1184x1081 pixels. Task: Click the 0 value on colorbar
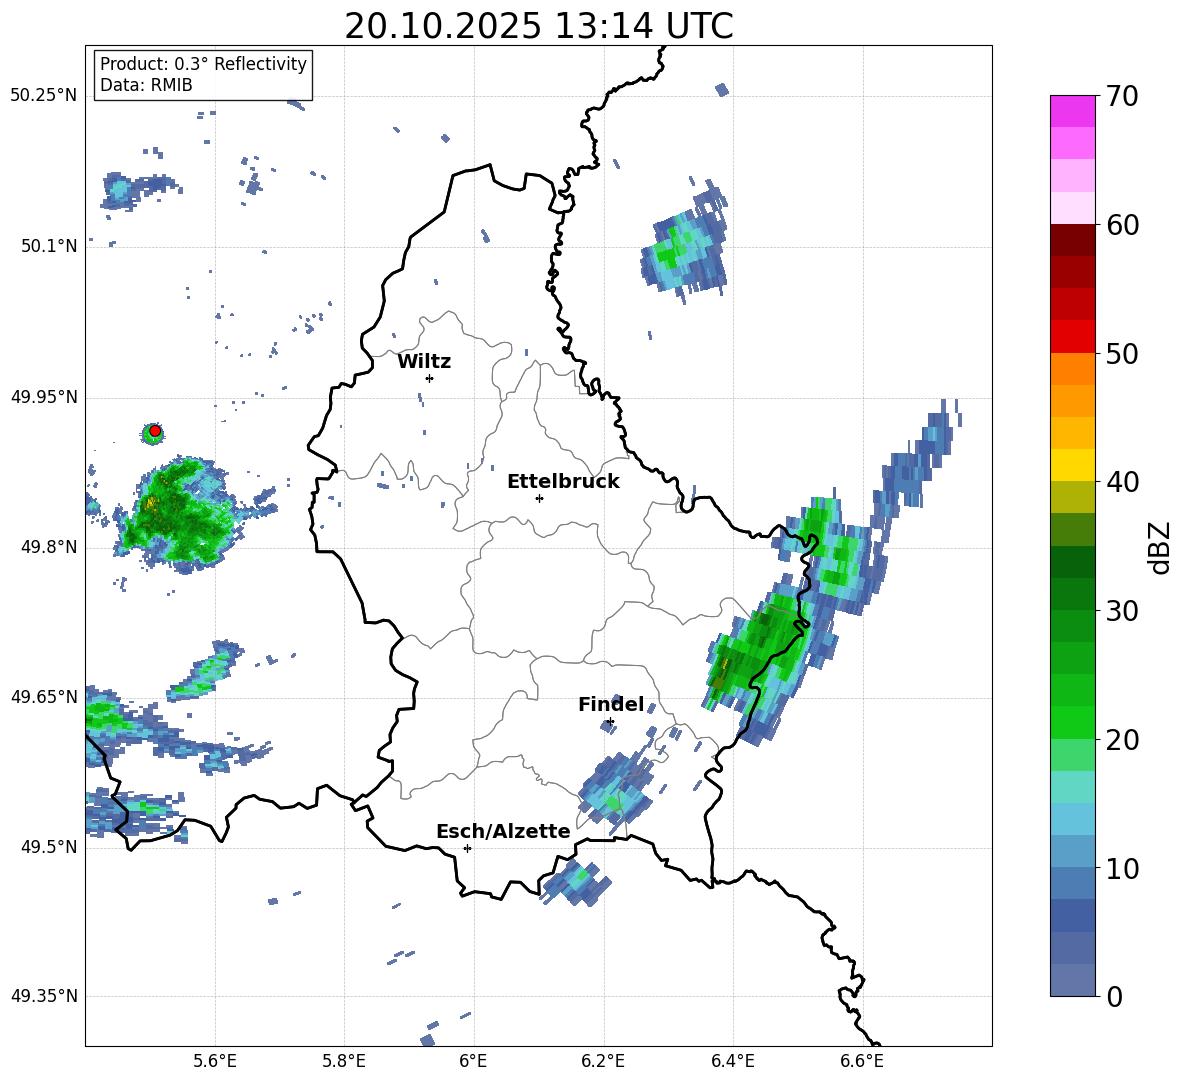click(1115, 996)
